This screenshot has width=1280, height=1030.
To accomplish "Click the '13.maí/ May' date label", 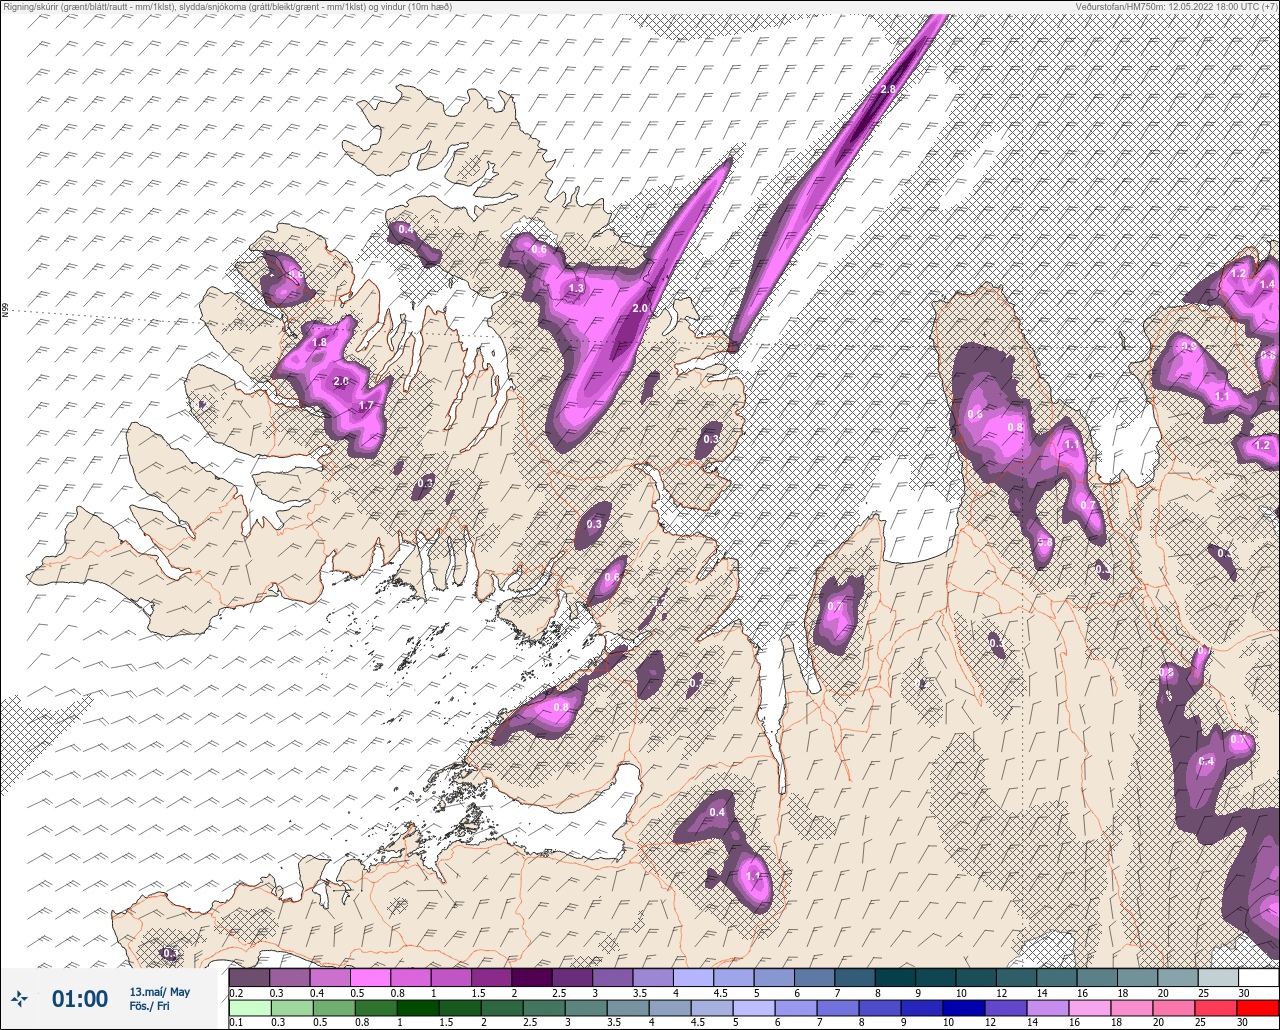I will tap(159, 992).
